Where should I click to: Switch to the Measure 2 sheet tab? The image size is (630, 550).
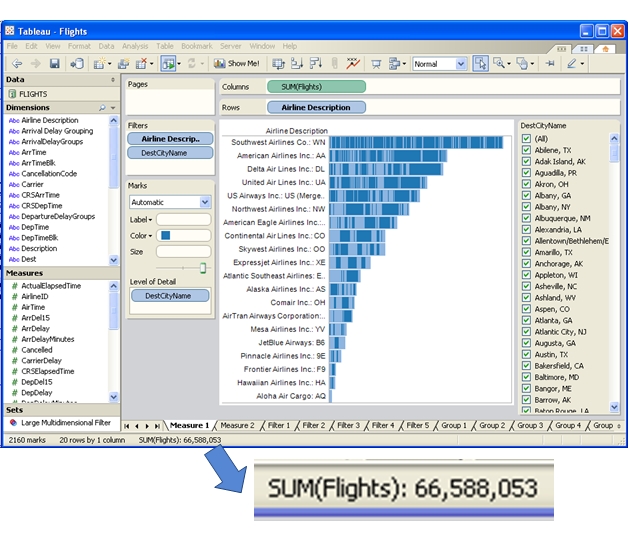[x=237, y=425]
